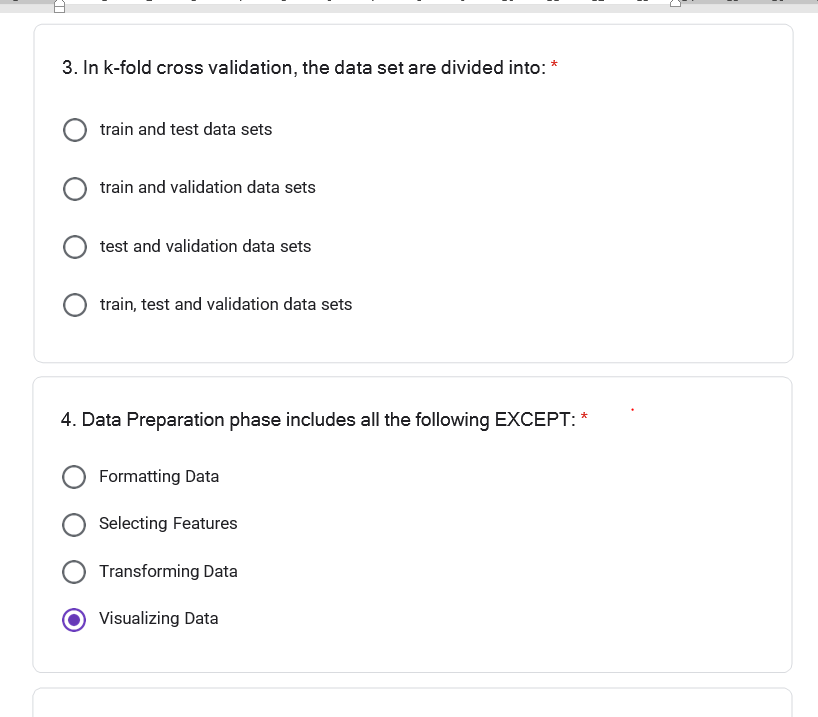Image resolution: width=818 pixels, height=717 pixels.
Task: Select the Selecting Features radio button
Action: click(x=74, y=524)
